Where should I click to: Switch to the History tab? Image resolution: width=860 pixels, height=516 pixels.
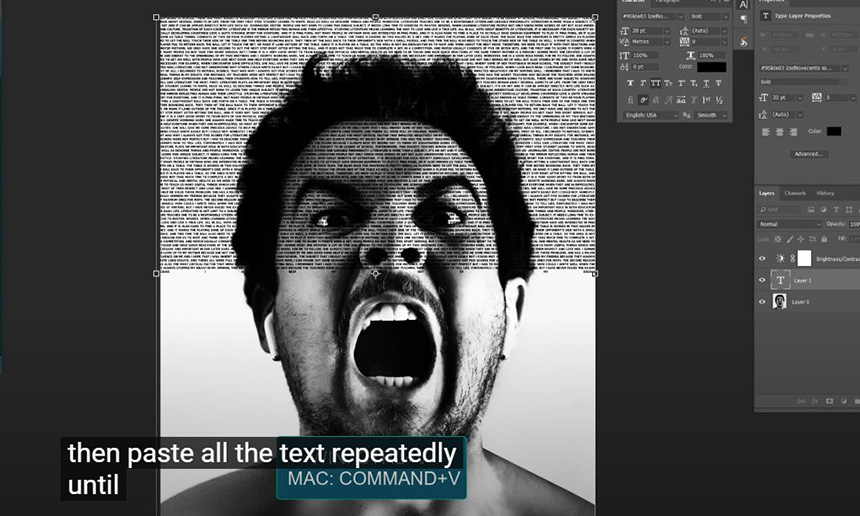point(825,193)
